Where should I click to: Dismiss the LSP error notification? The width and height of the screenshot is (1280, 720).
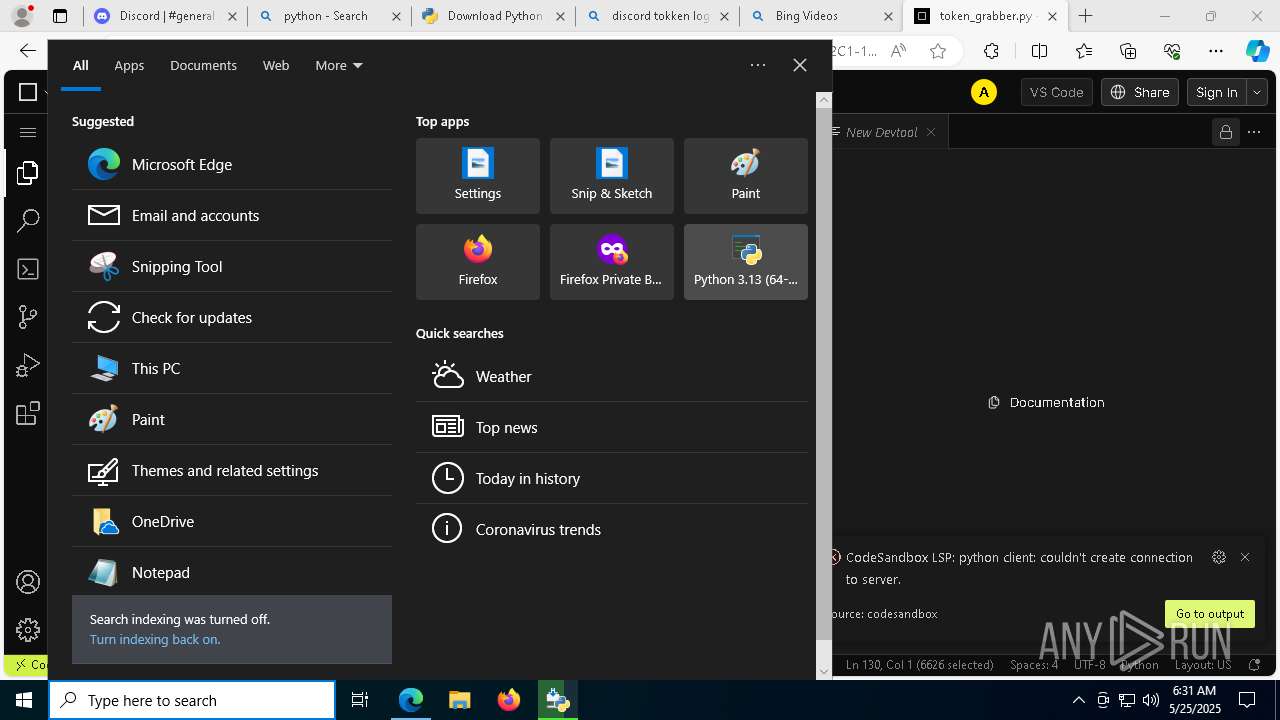coord(1245,557)
